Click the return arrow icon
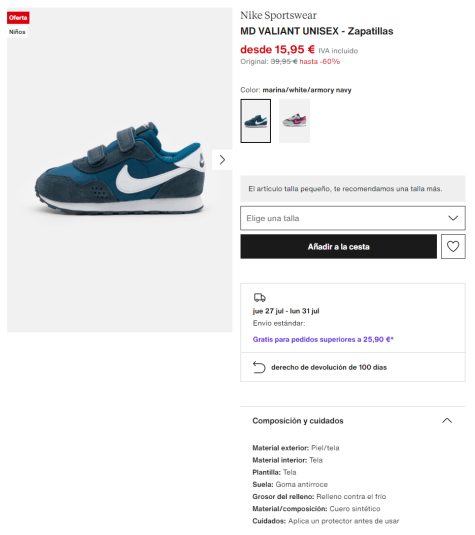 click(259, 367)
